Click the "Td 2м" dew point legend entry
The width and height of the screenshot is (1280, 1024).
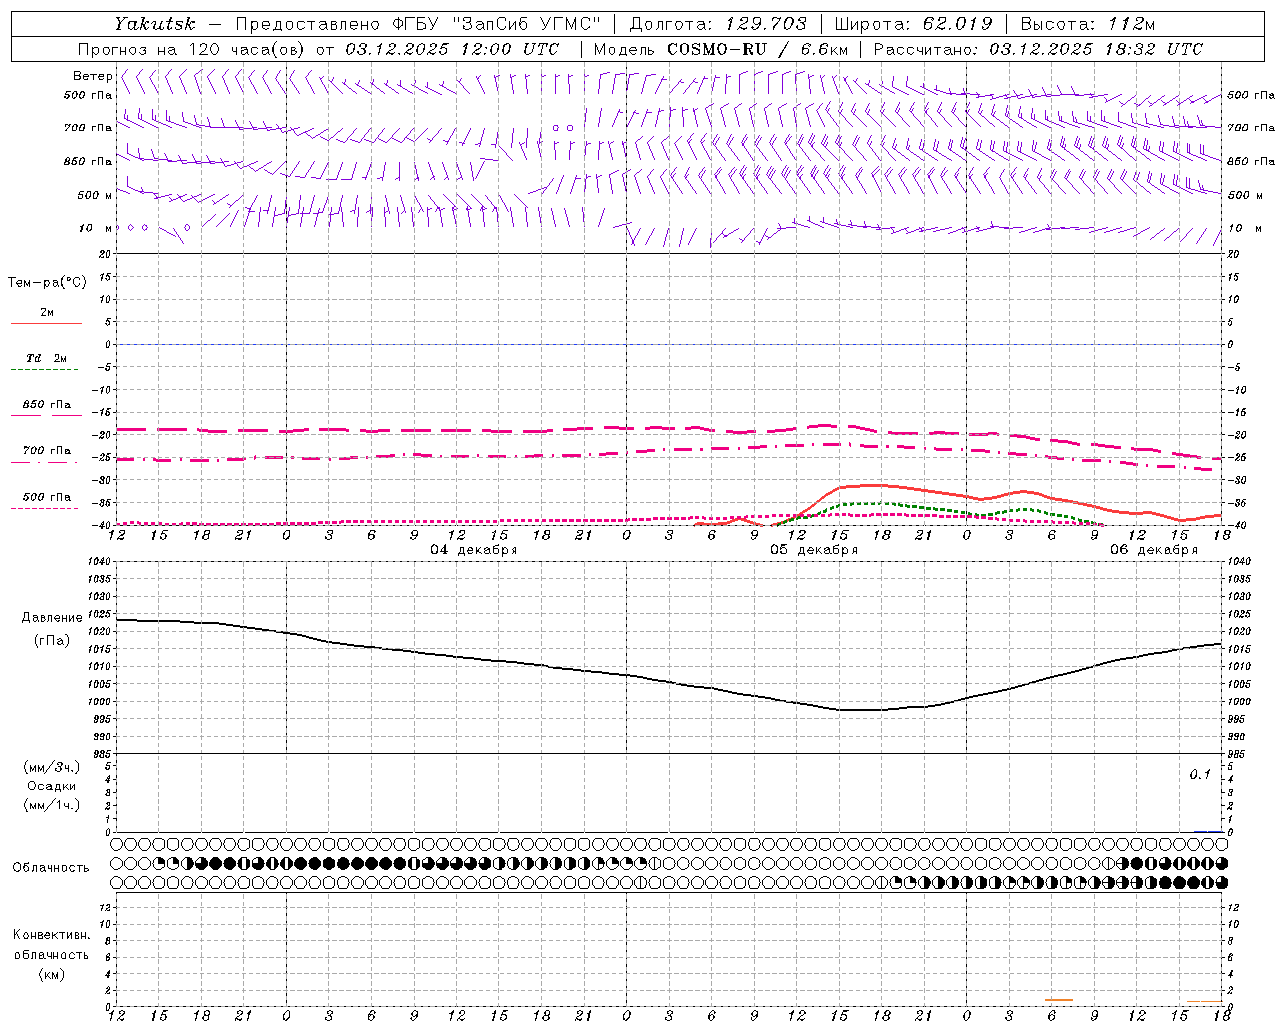(46, 358)
